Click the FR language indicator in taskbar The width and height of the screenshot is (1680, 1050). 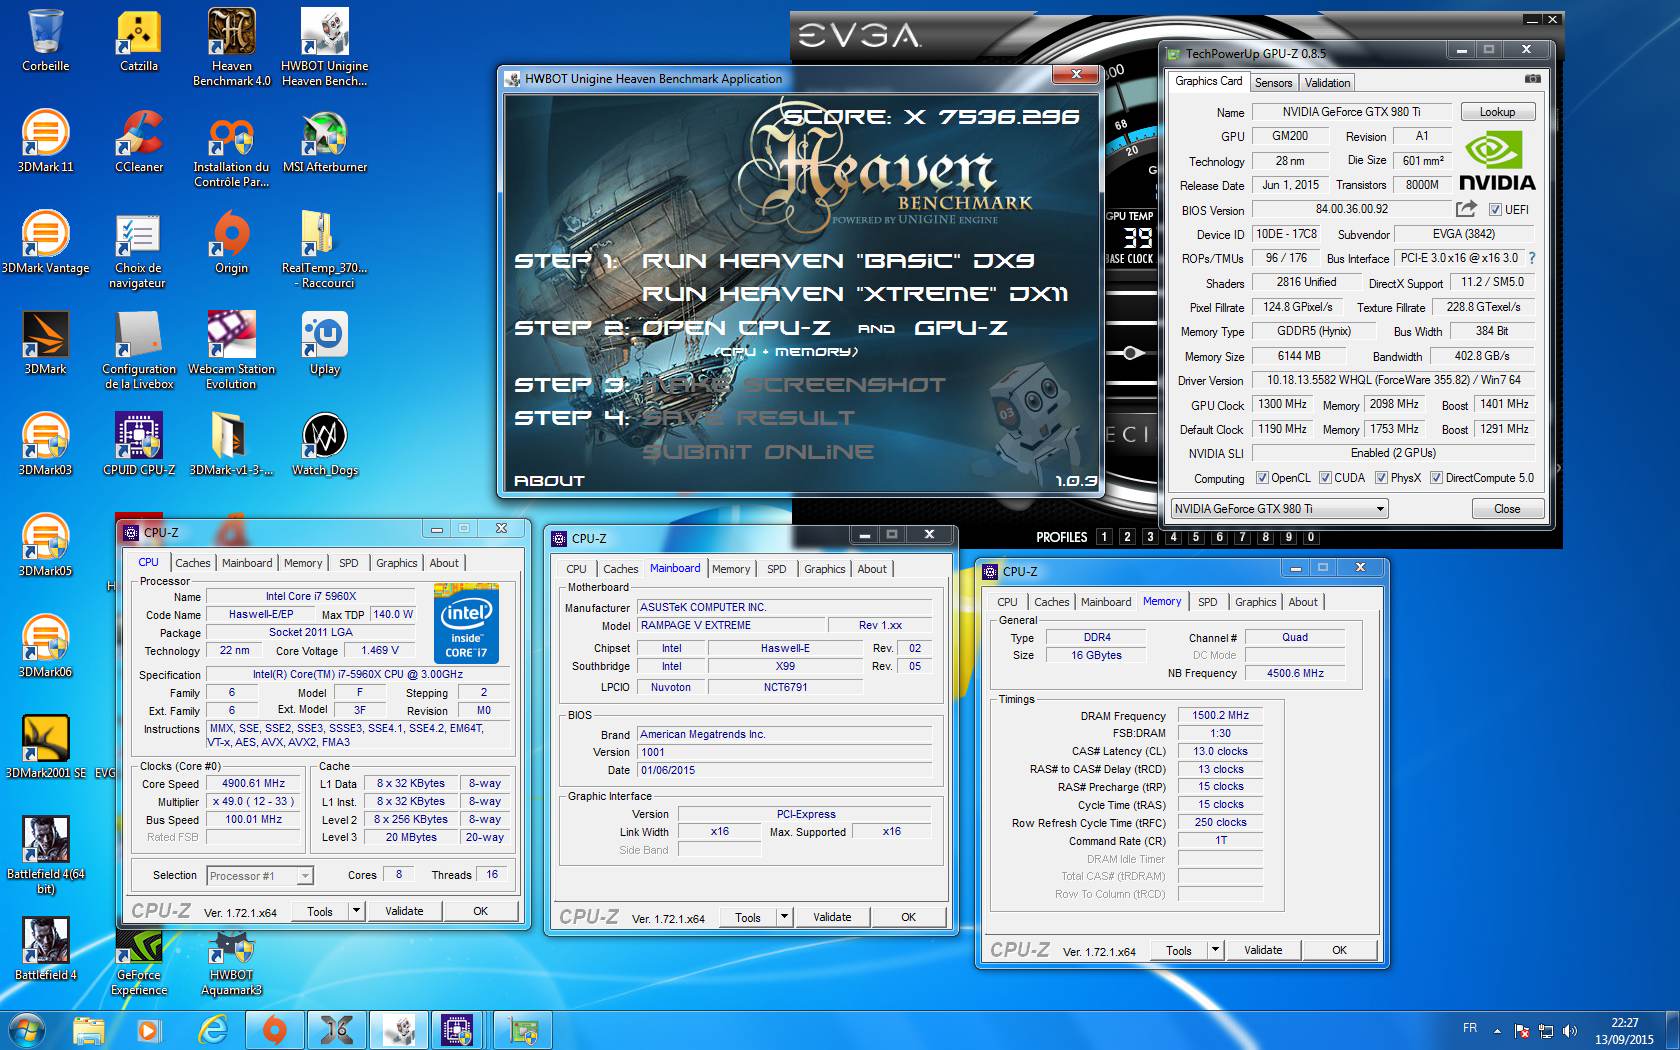pos(1469,1028)
